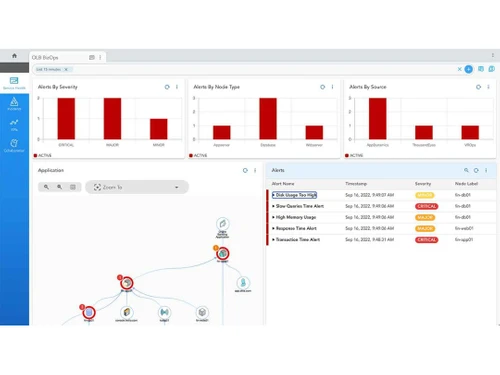Open OLB BizOps tab layout icon
This screenshot has width=500, height=375.
coord(92,57)
